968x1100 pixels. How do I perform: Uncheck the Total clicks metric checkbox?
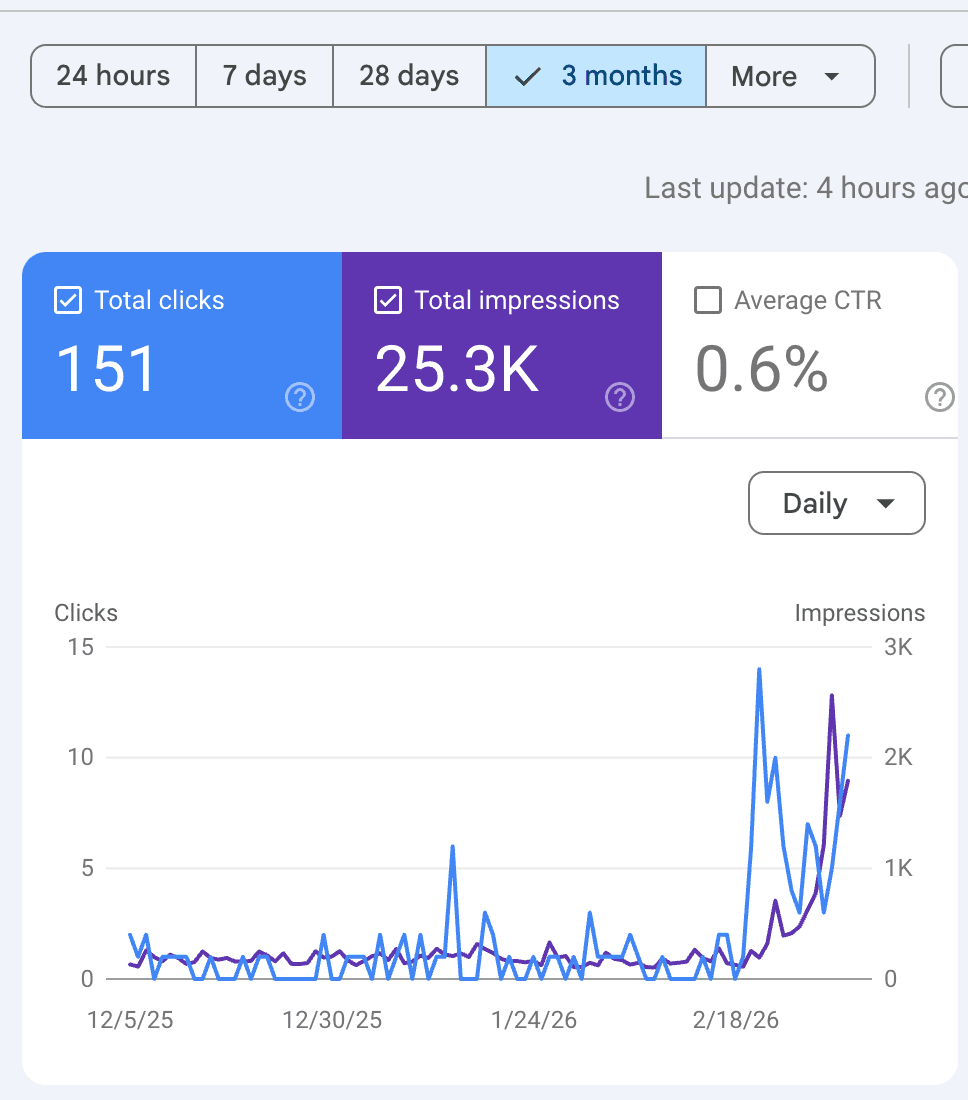[x=67, y=299]
